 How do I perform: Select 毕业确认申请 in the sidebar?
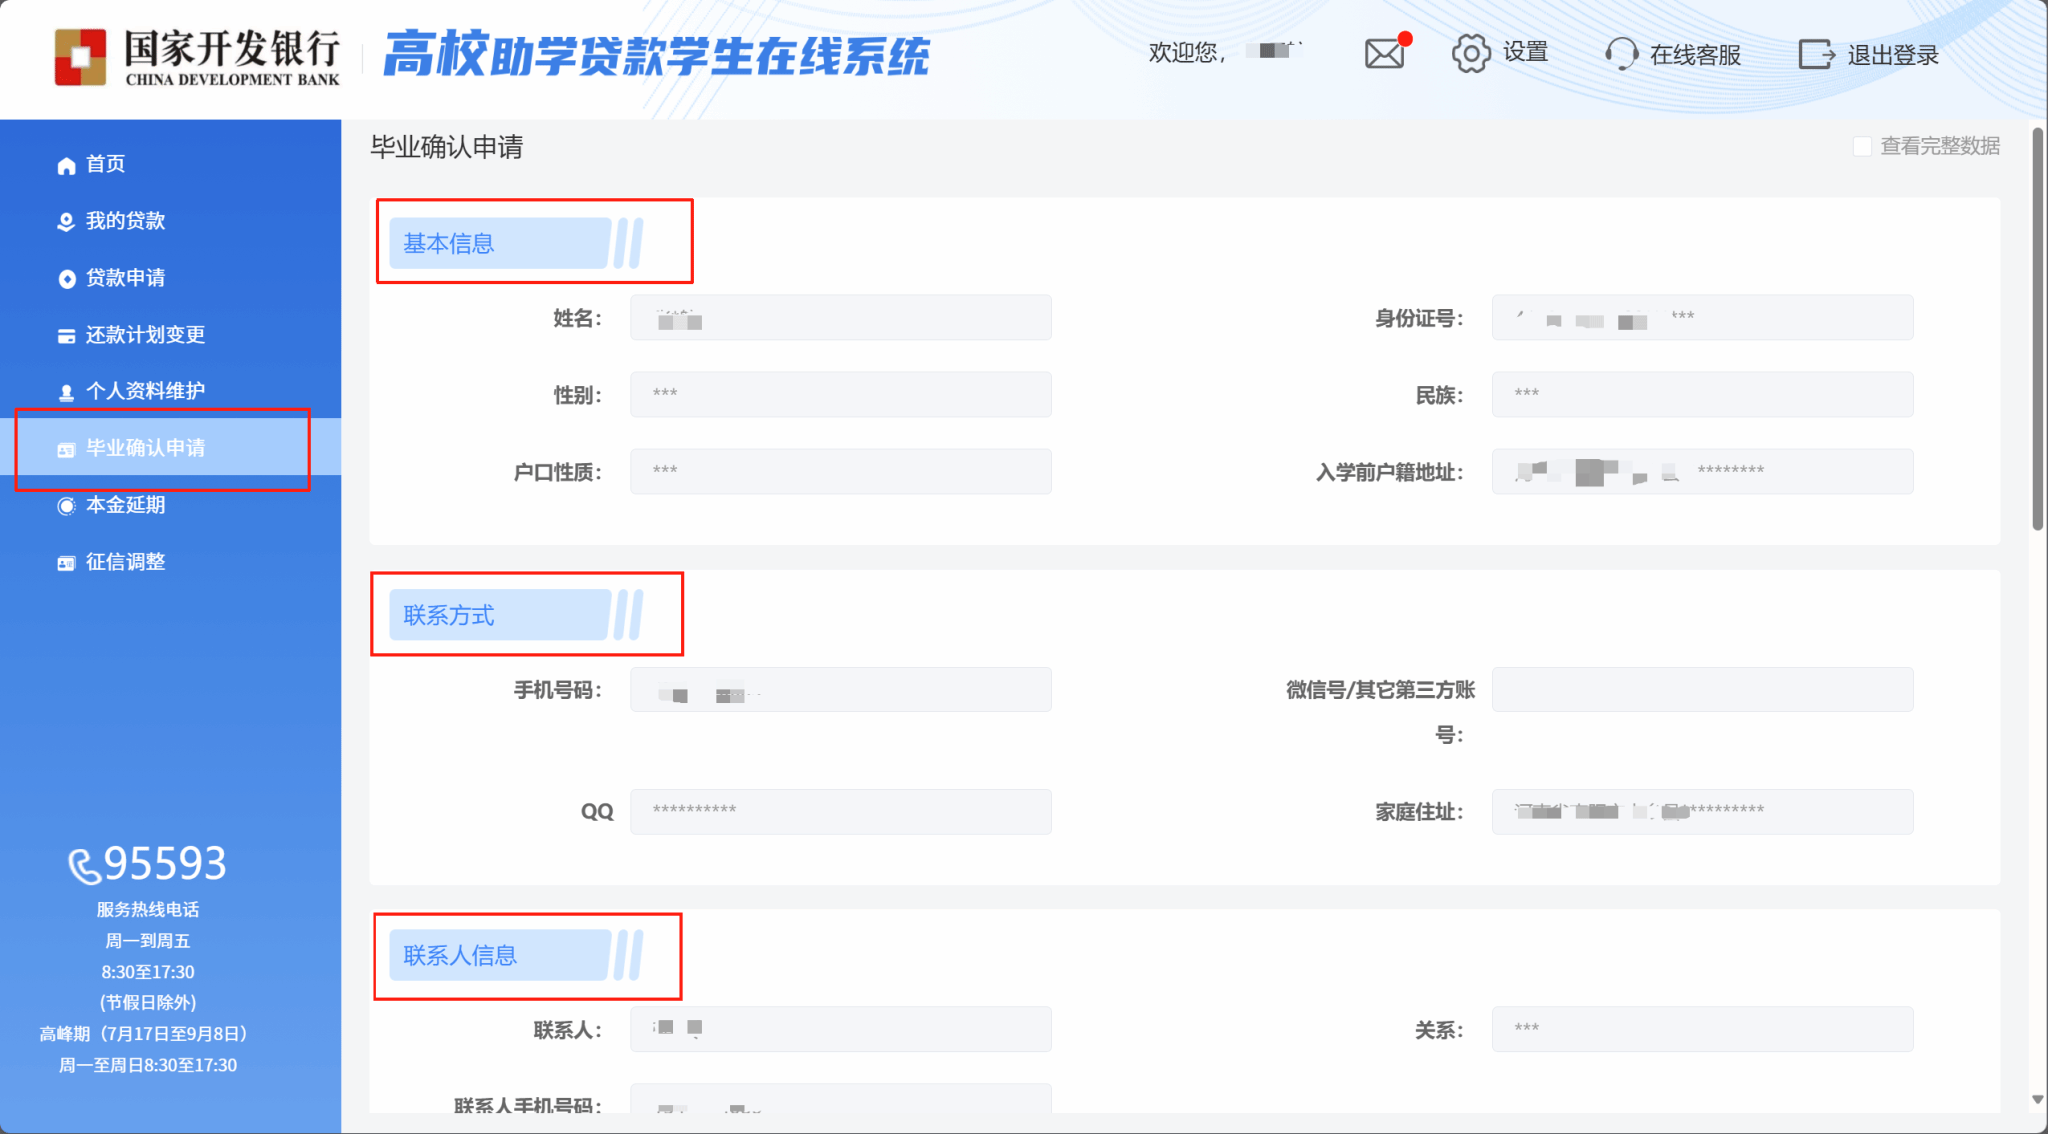point(145,448)
